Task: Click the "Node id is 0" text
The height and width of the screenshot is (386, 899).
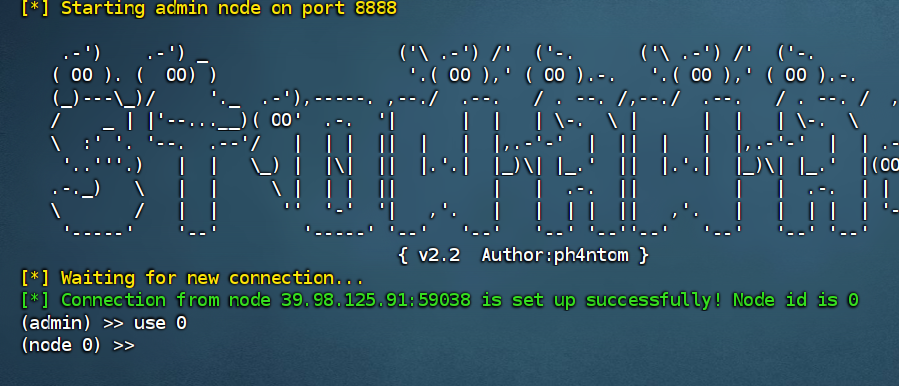Action: tap(796, 300)
